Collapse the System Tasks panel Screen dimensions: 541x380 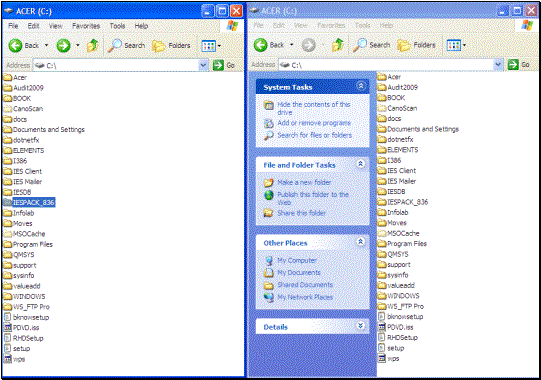361,86
